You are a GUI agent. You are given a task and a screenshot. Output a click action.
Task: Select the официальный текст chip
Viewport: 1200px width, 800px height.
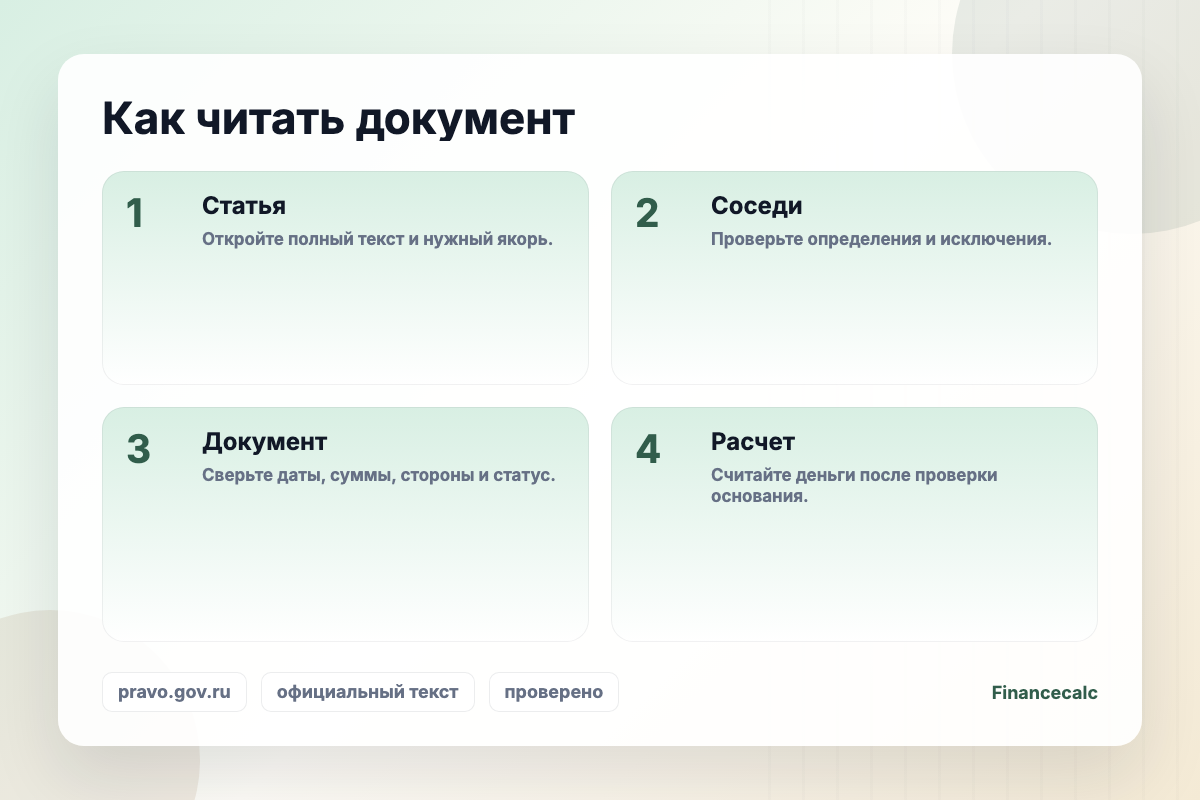(x=368, y=692)
